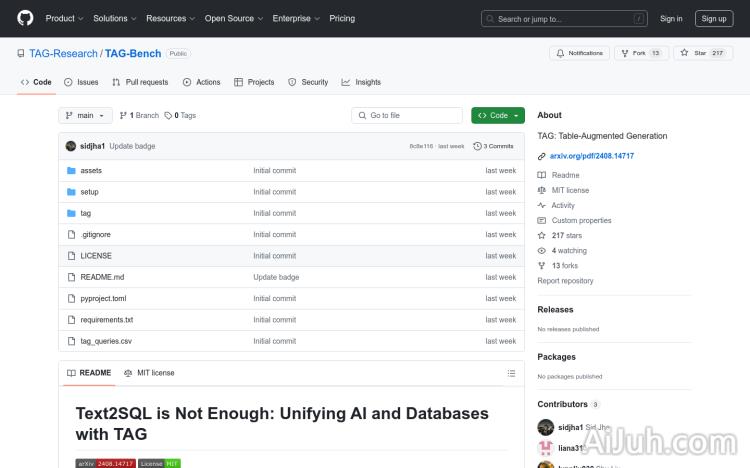The image size is (750, 468).
Task: Click the Search or jump to box
Action: (x=565, y=18)
